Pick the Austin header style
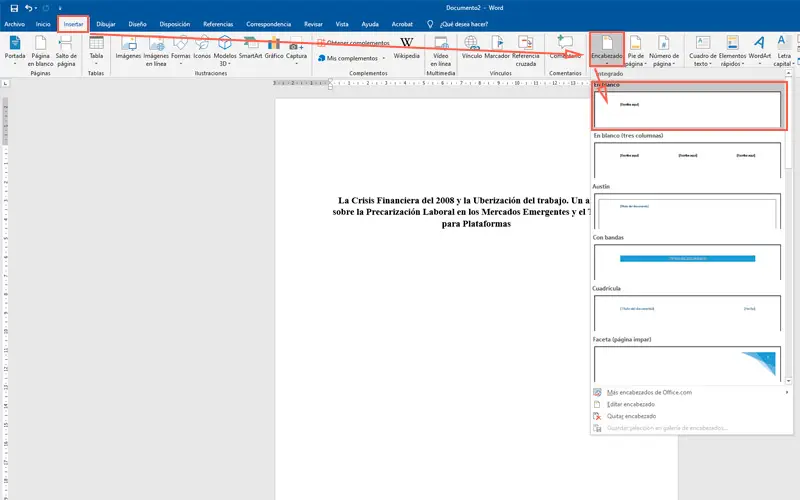The image size is (800, 500). [x=687, y=211]
